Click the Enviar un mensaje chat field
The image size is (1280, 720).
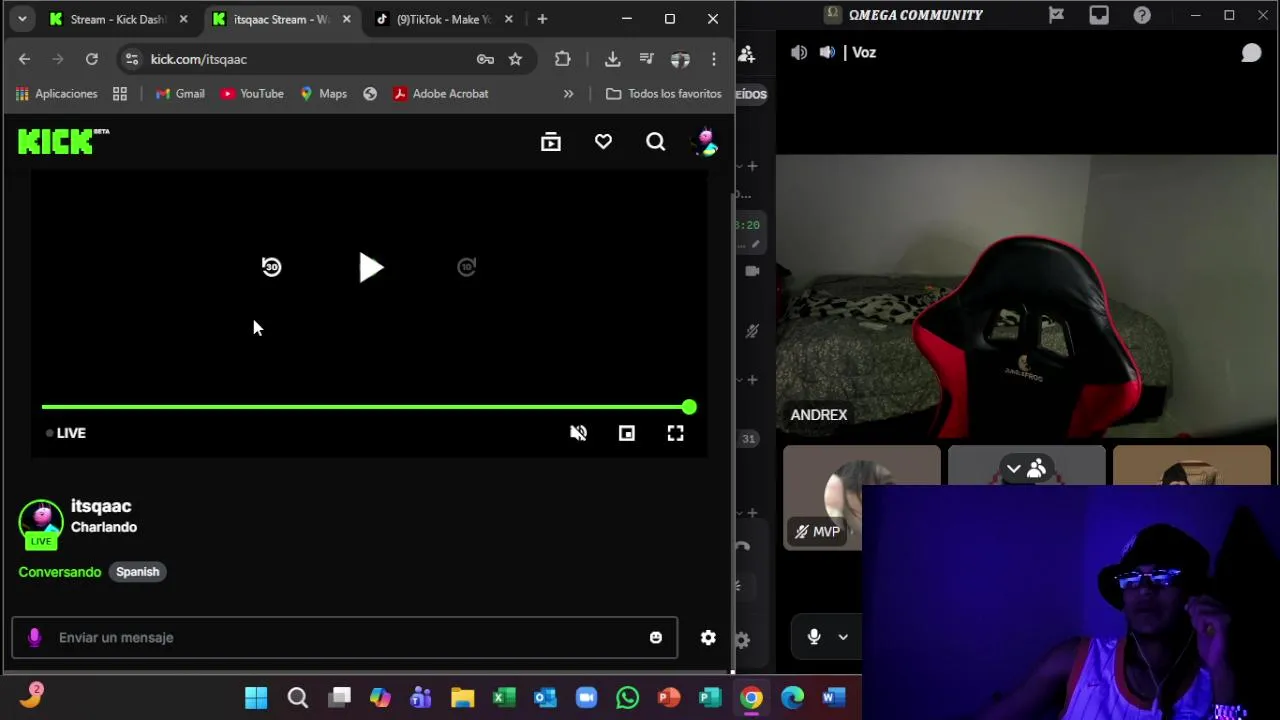point(345,637)
